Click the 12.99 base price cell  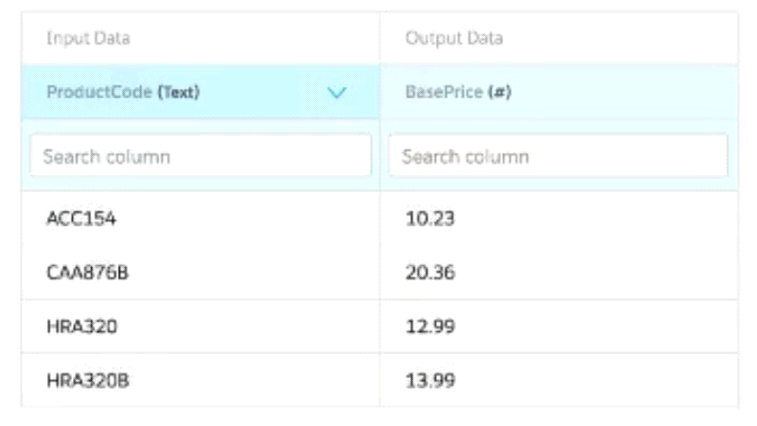pyautogui.click(x=430, y=326)
